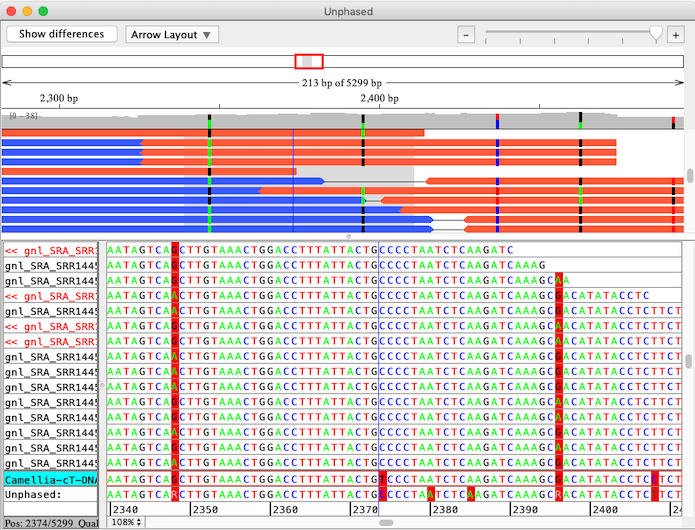Click the Show differences button
695x530 pixels.
point(61,34)
